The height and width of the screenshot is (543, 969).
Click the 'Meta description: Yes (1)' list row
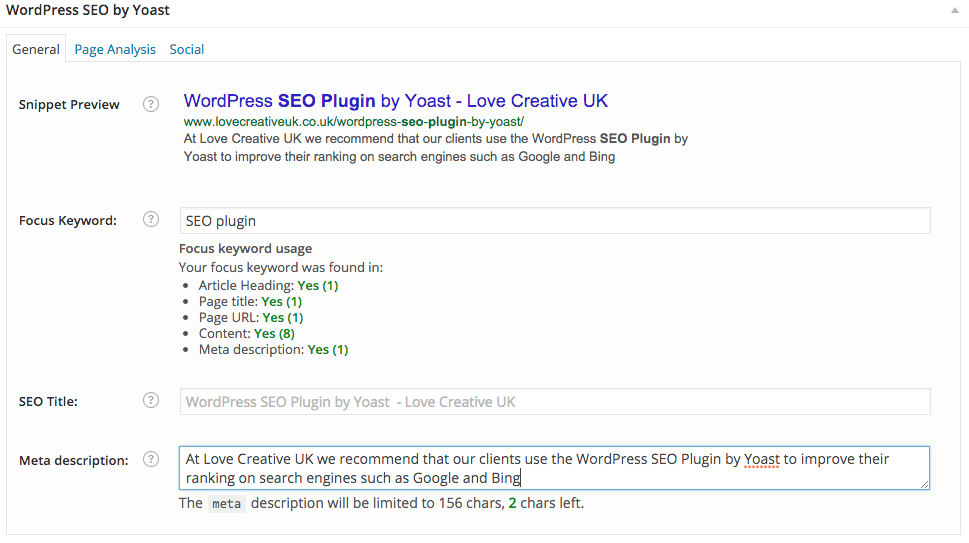[273, 350]
